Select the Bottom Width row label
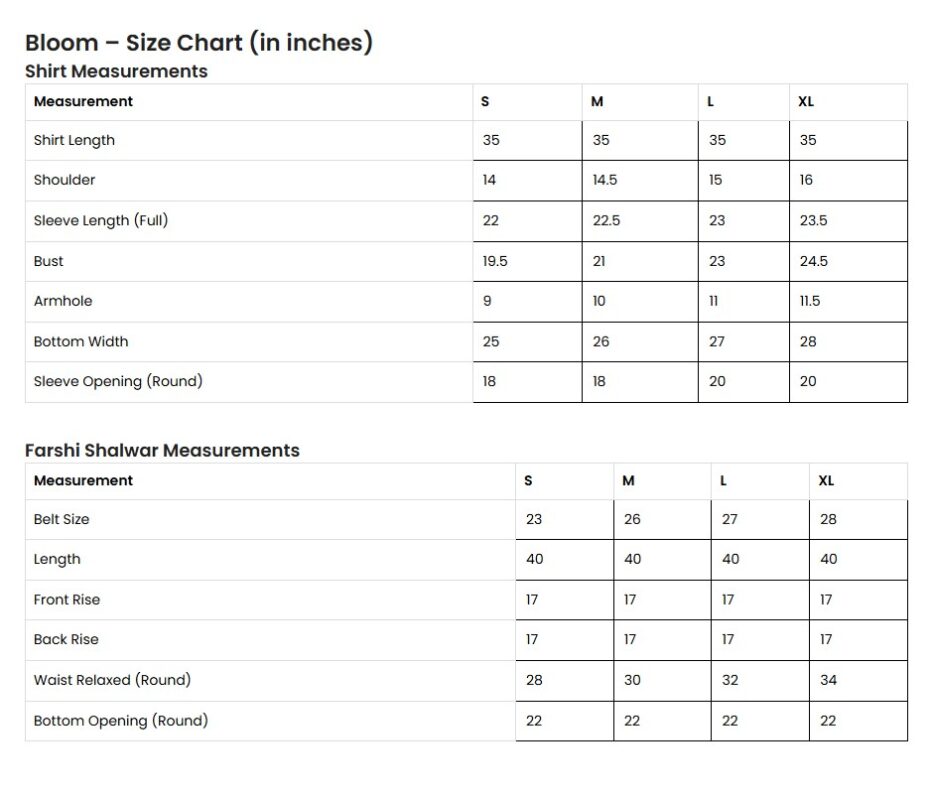The width and height of the screenshot is (933, 800). point(81,341)
